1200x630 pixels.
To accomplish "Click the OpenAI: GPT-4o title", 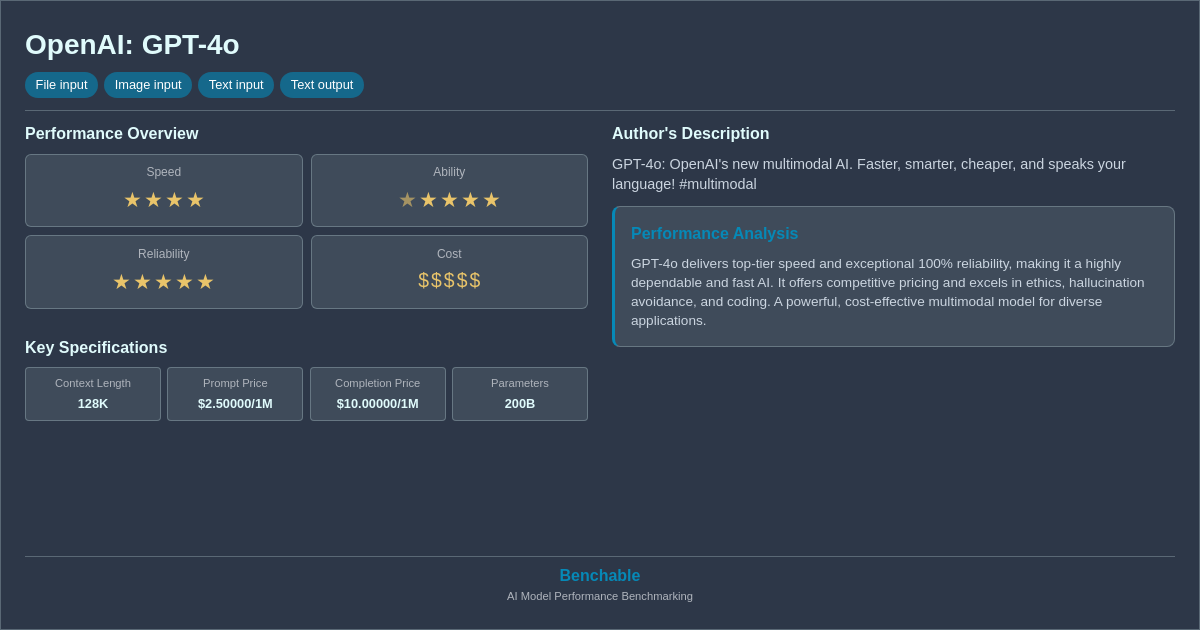I will (131, 44).
